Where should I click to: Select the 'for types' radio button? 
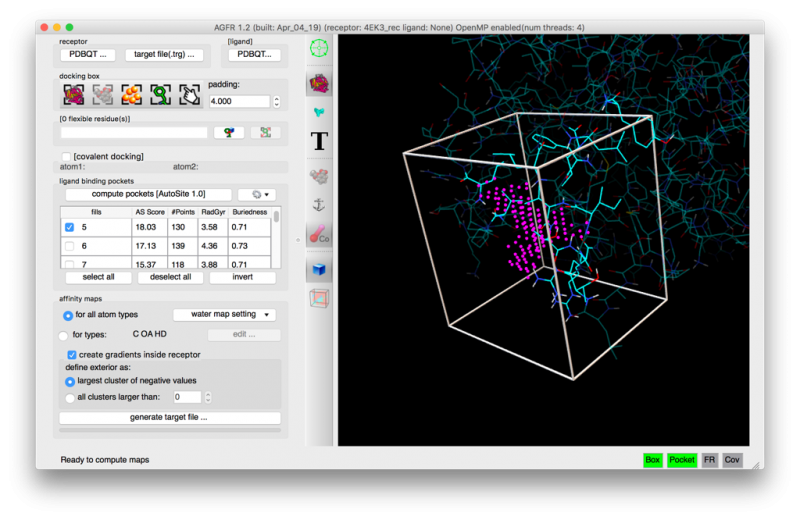pos(64,335)
